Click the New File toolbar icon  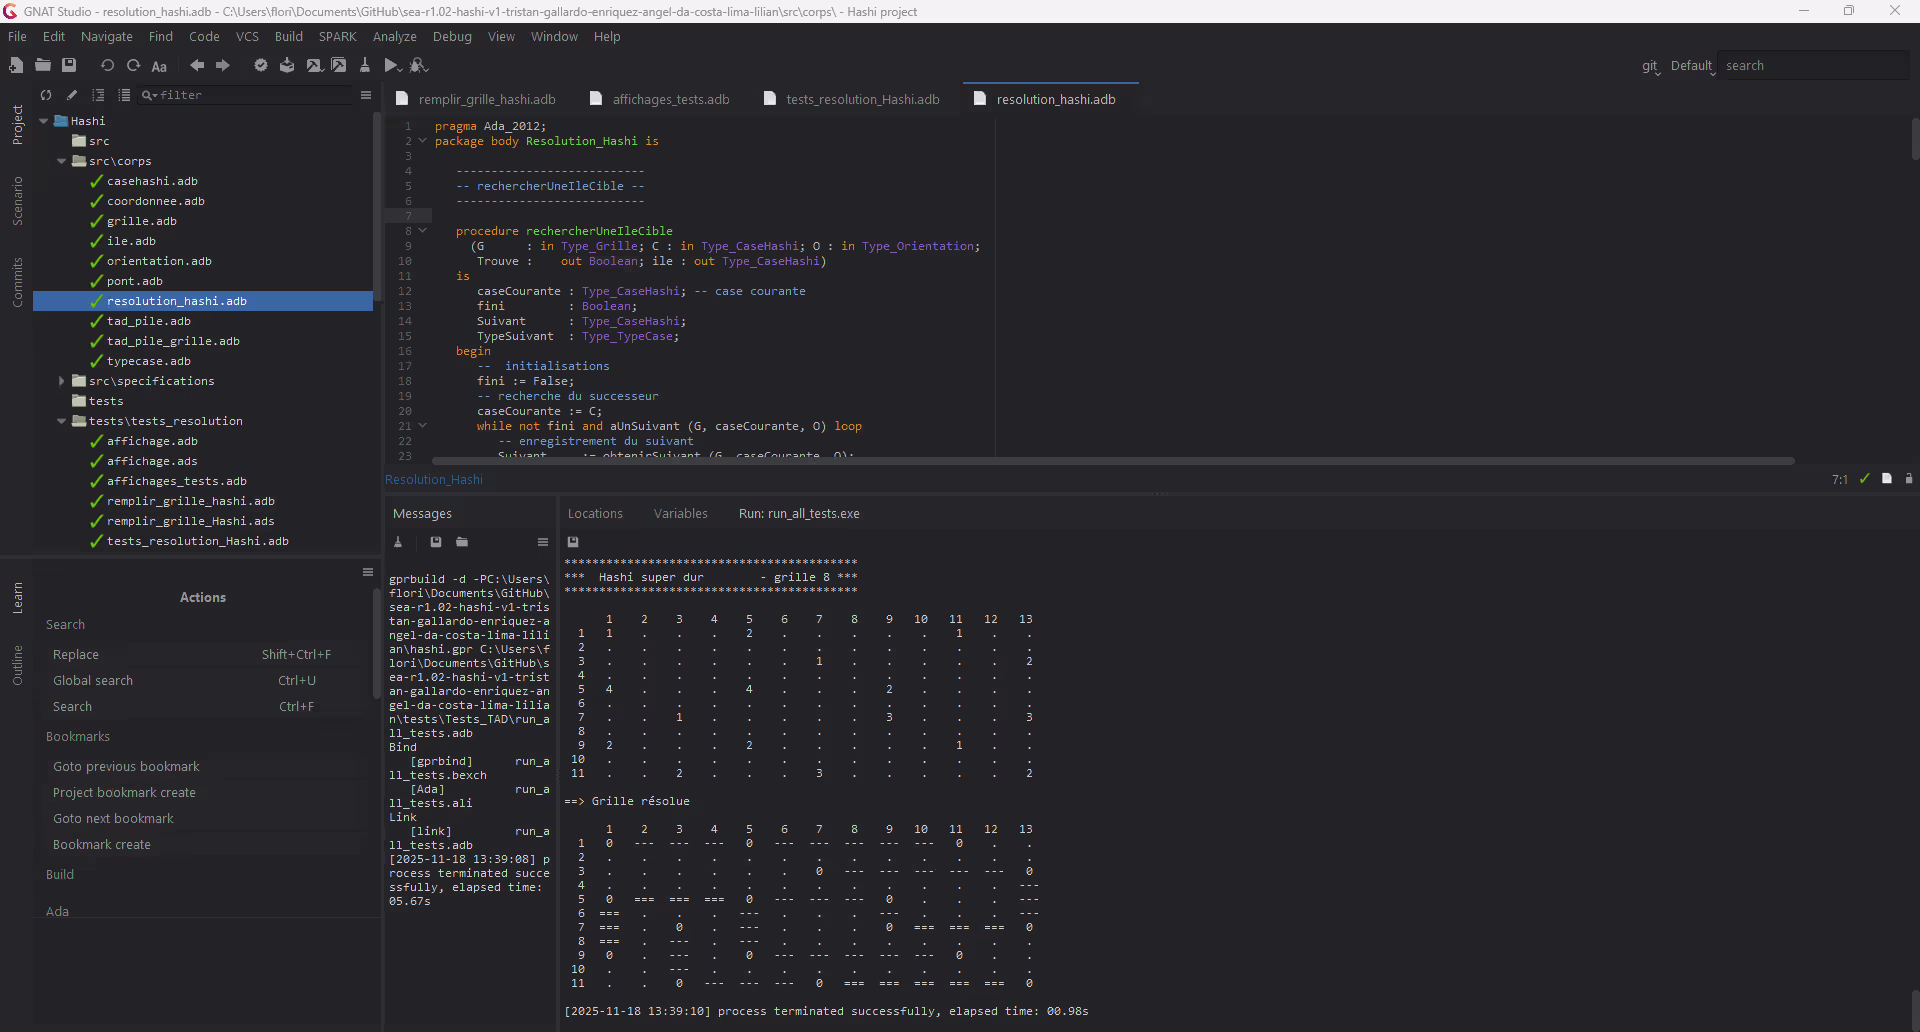click(x=16, y=65)
